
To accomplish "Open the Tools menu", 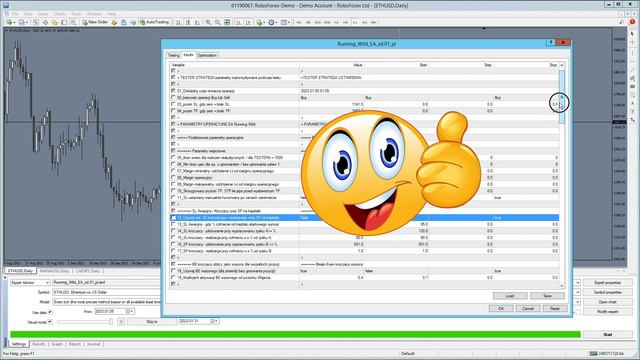I will tap(76, 14).
